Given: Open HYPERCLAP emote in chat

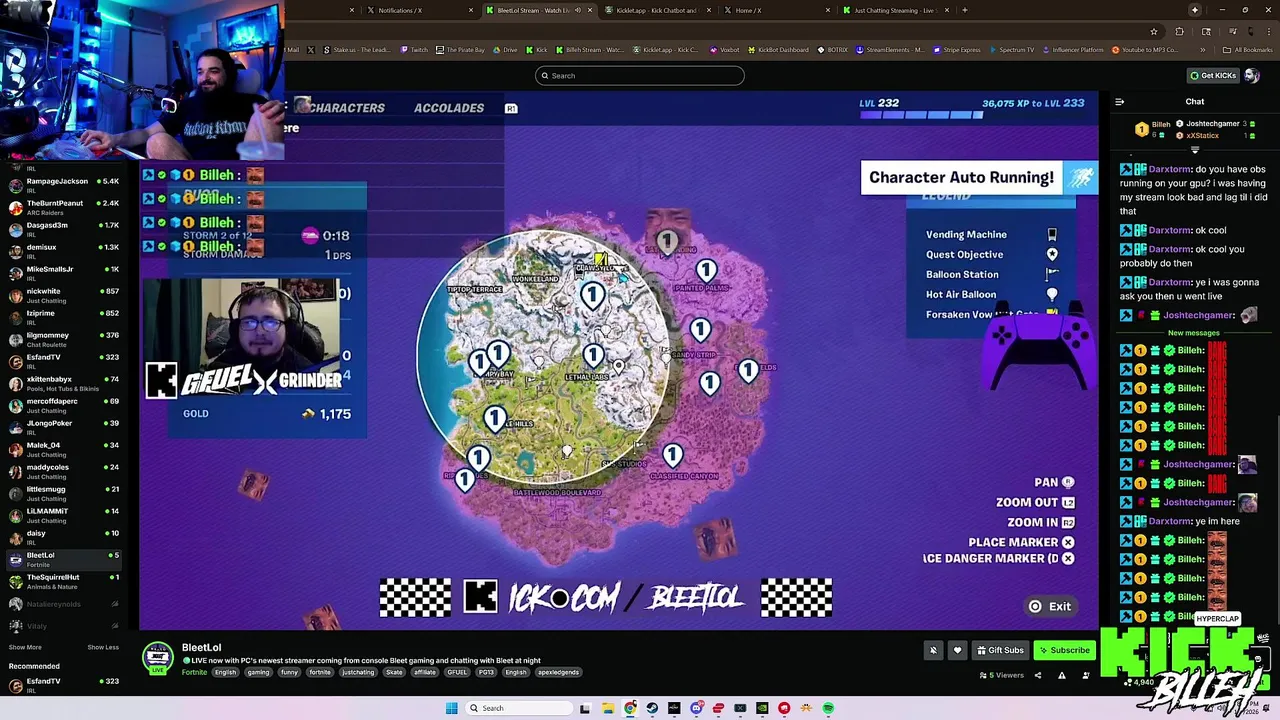Looking at the screenshot, I should (x=1217, y=617).
